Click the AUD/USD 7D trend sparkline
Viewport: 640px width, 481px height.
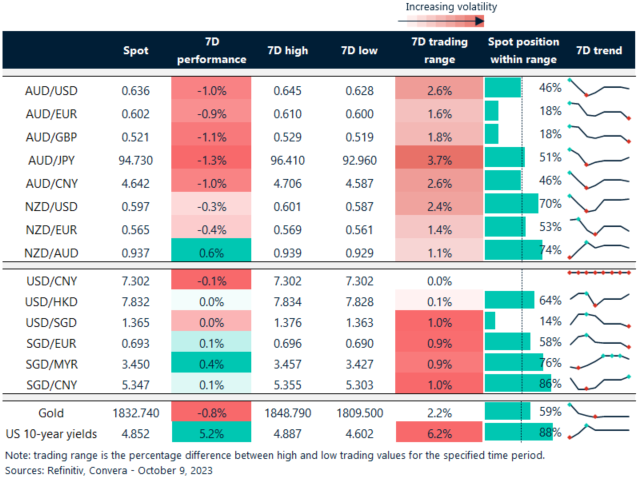point(597,89)
